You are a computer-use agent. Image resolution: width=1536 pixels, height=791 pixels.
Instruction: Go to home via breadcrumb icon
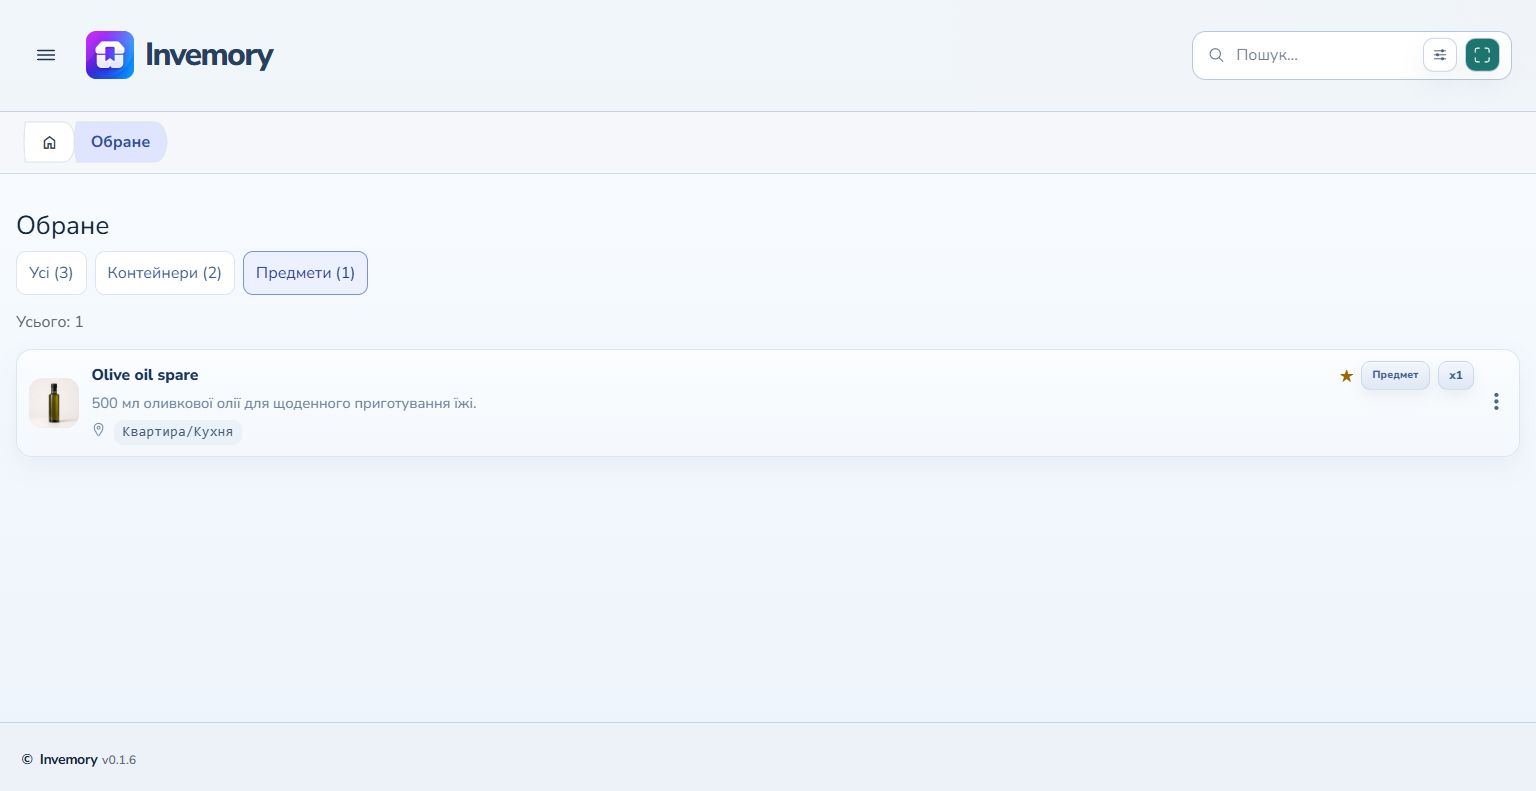point(49,142)
